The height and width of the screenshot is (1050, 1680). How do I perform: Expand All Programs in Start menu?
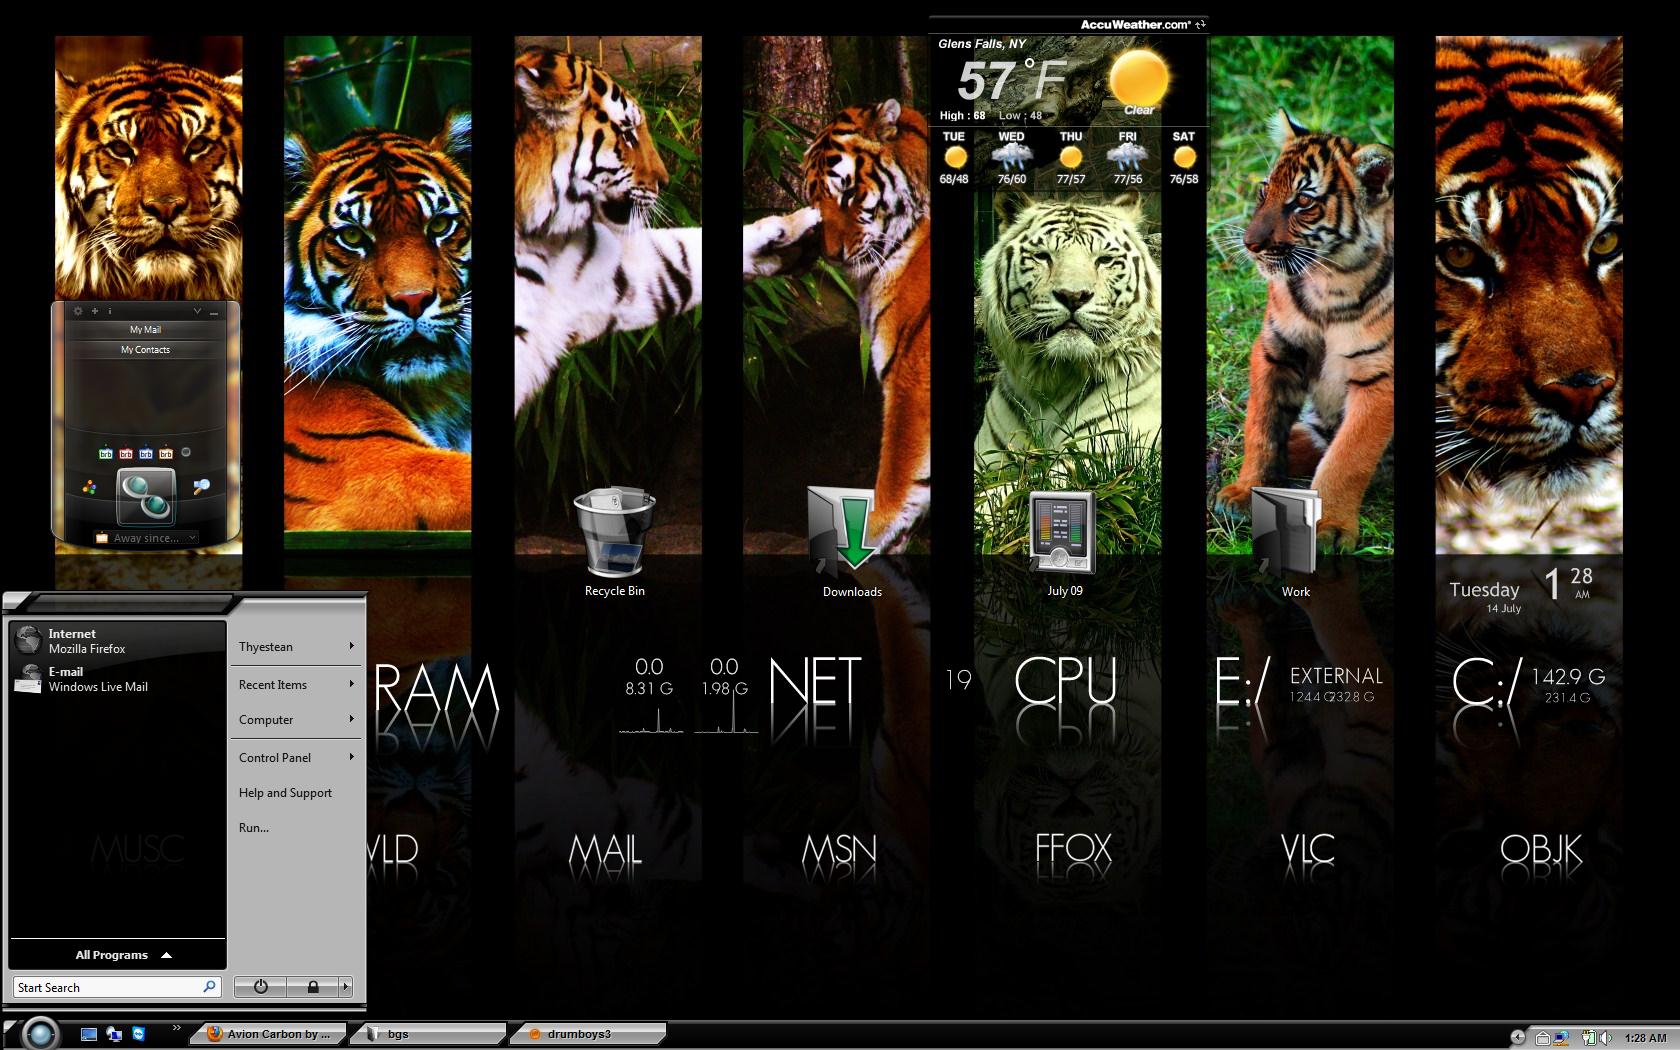tap(118, 955)
